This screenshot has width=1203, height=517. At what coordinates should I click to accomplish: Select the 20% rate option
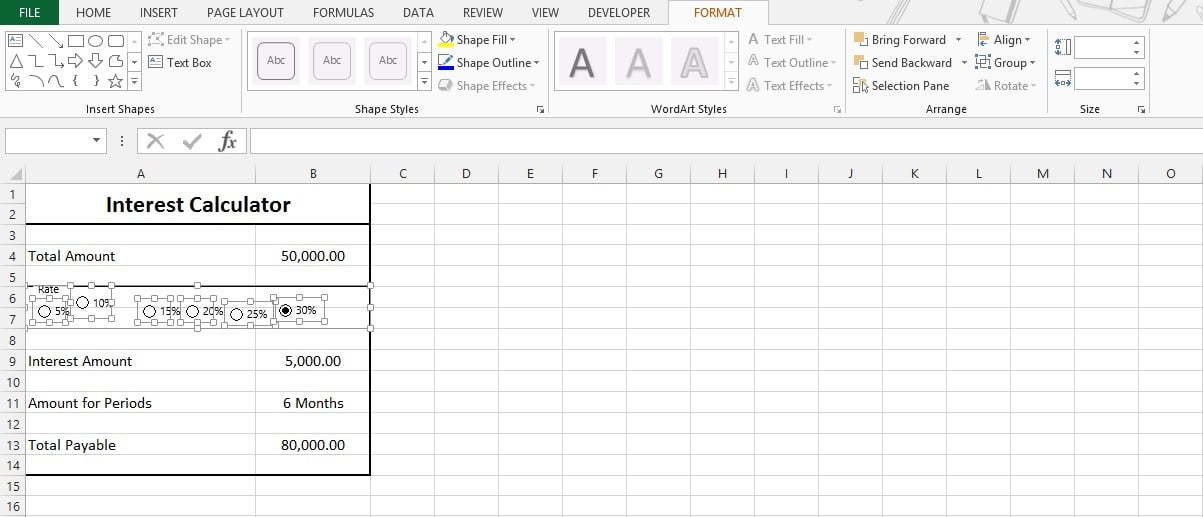click(193, 312)
